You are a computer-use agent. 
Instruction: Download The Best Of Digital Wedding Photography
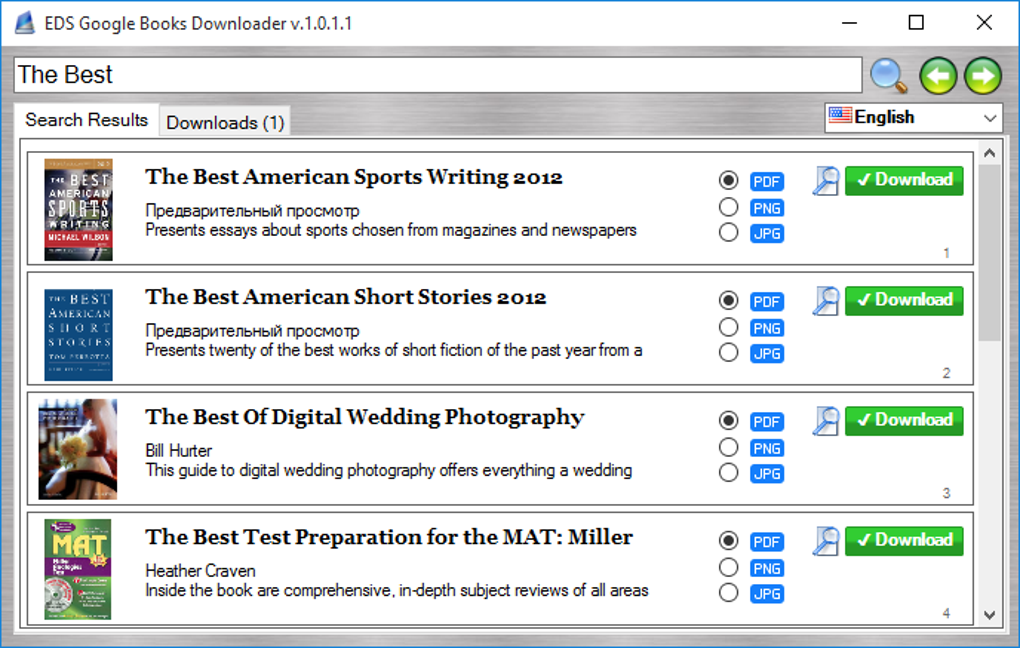coord(904,420)
